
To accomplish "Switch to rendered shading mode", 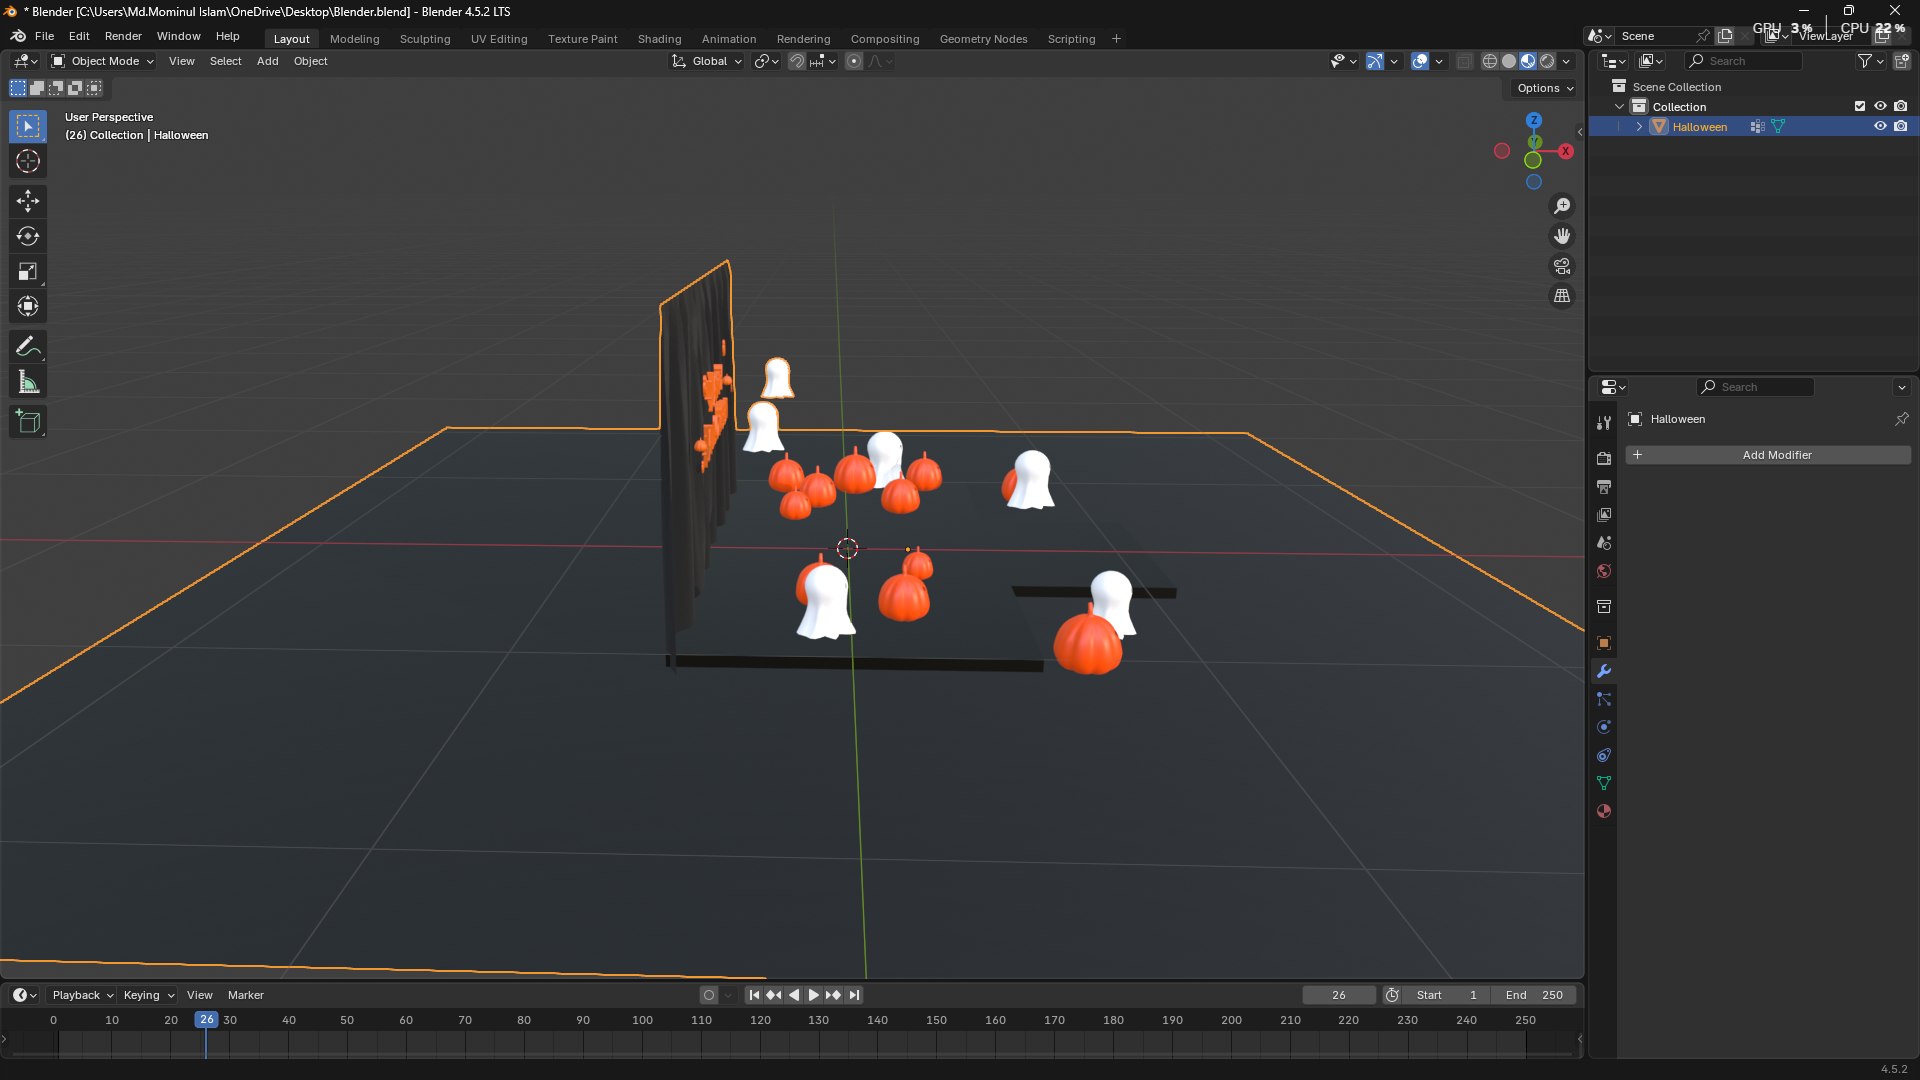I will [x=1547, y=61].
